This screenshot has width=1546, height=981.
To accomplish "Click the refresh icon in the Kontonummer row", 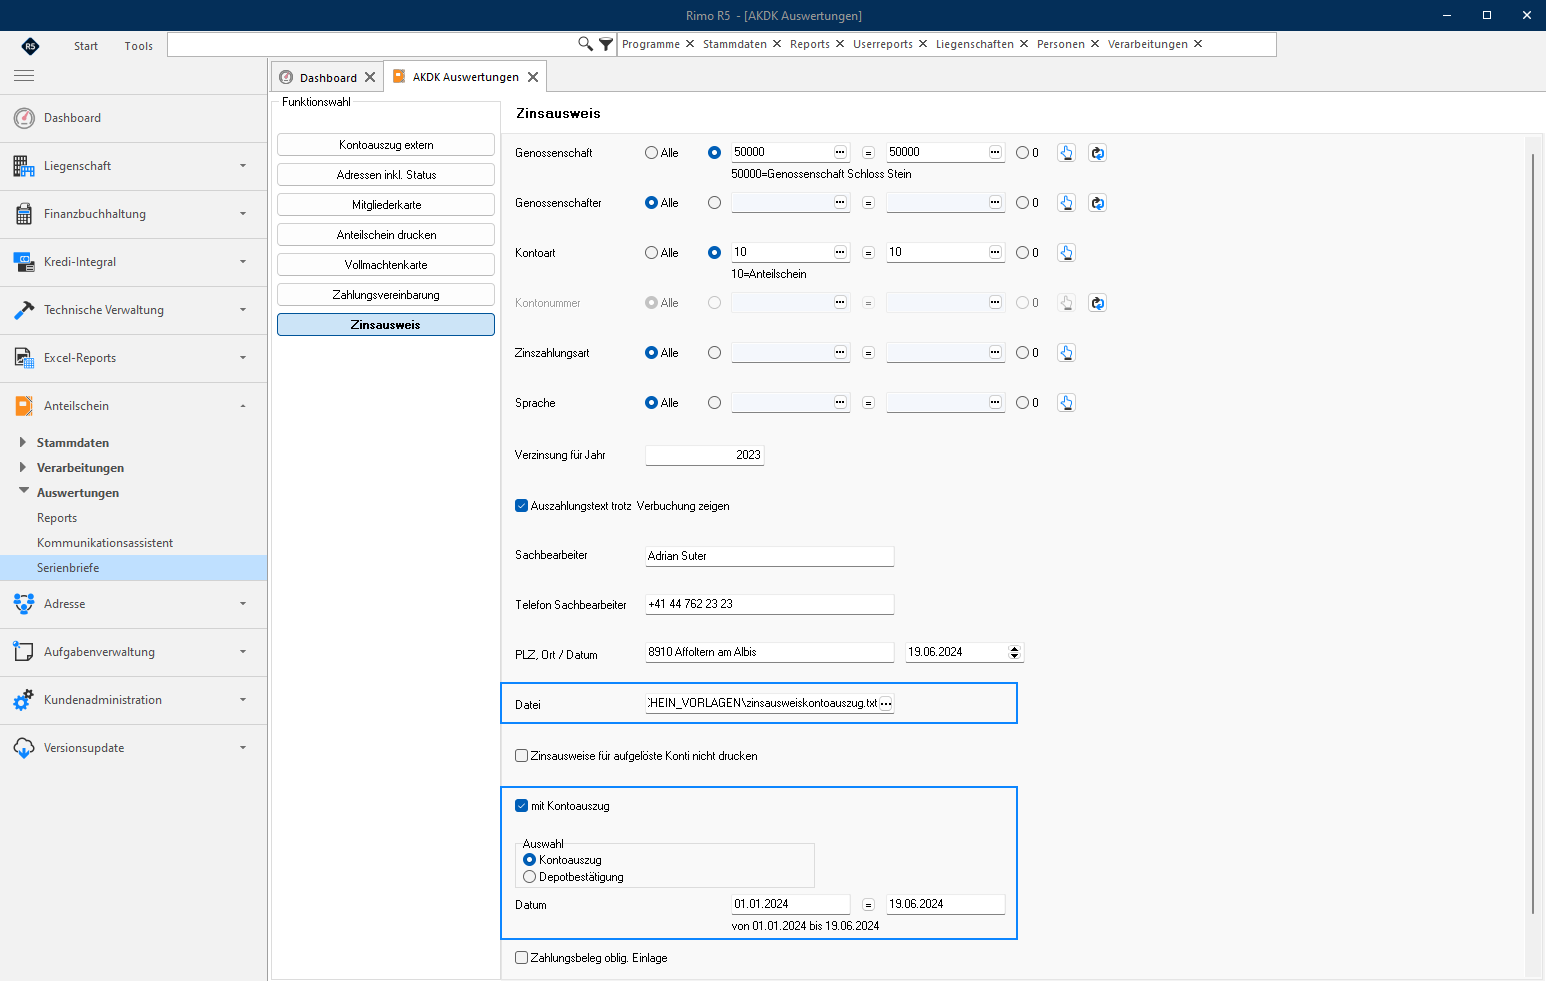I will click(1097, 303).
